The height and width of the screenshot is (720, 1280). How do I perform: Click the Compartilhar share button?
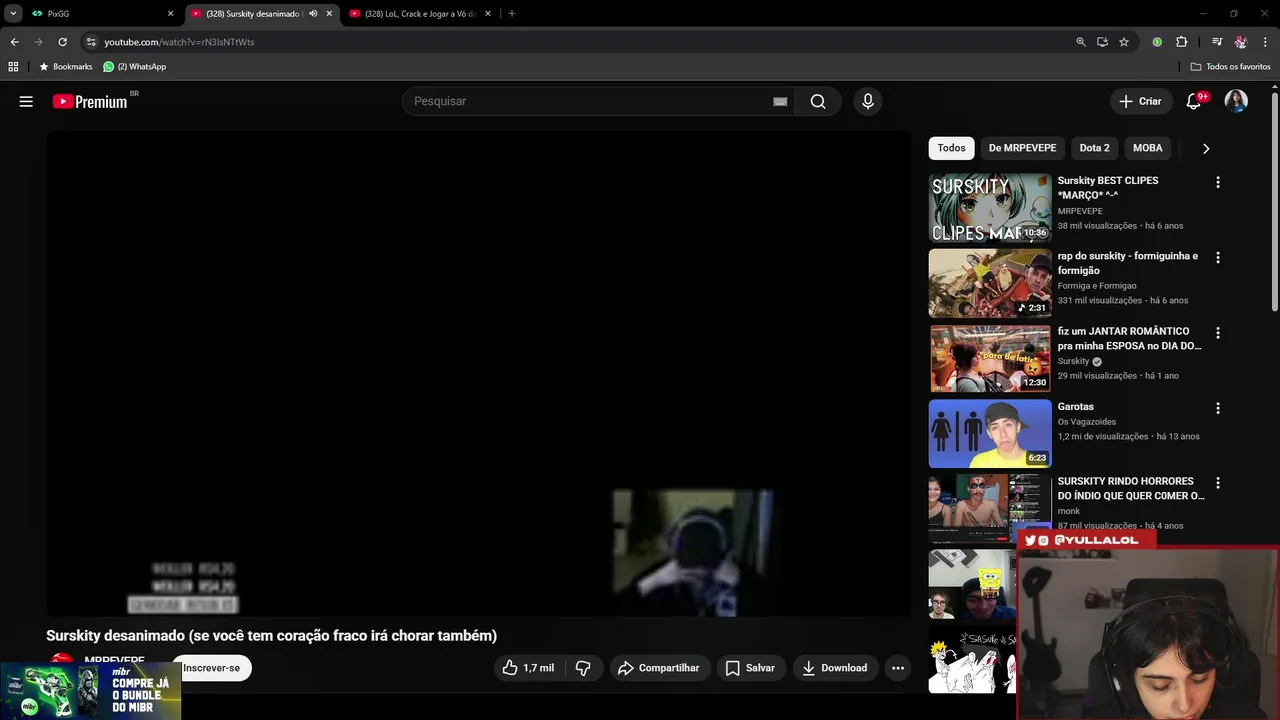coord(658,668)
